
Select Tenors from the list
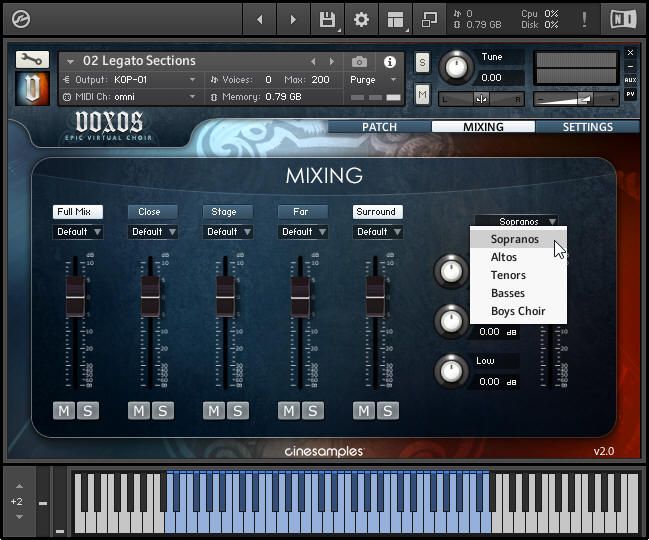(x=518, y=275)
